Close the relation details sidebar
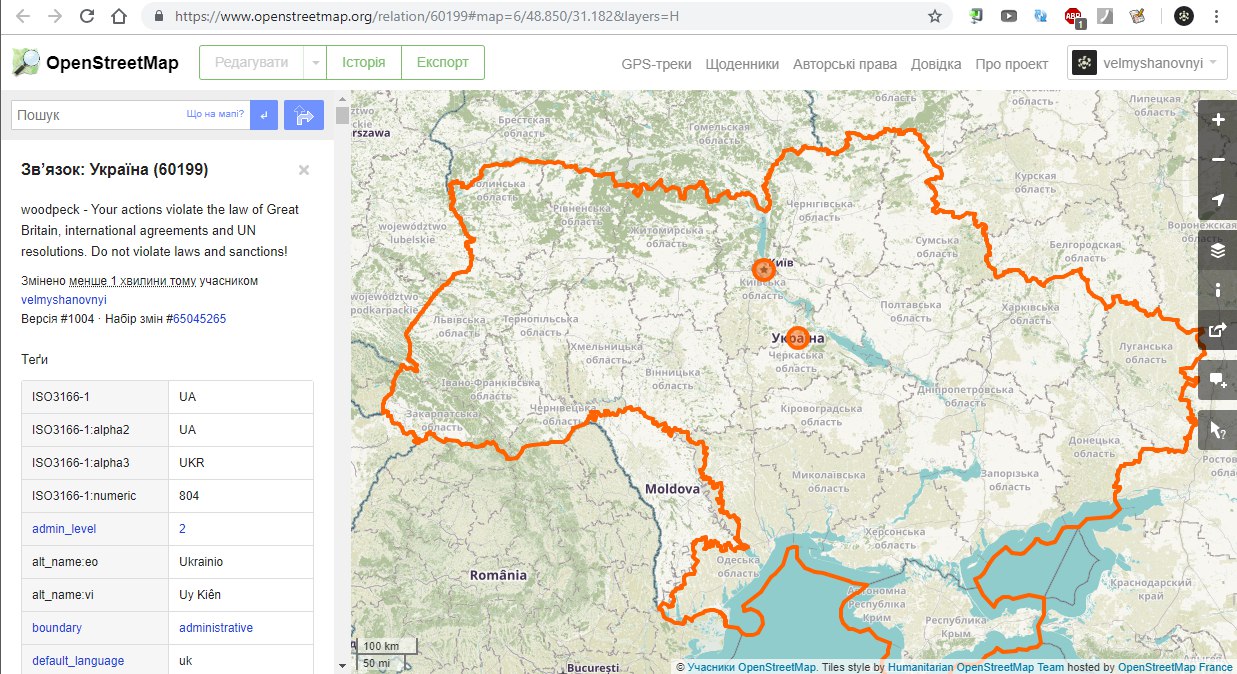Viewport: 1237px width, 674px height. [304, 170]
